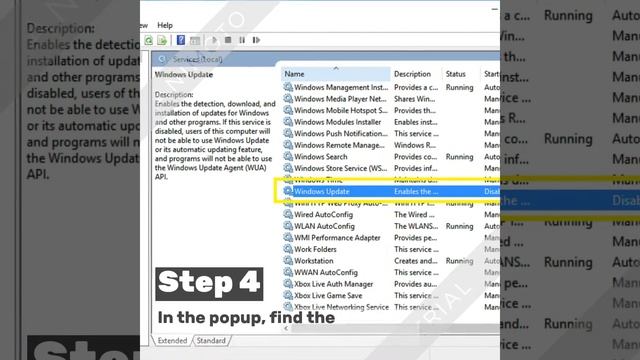Image resolution: width=640 pixels, height=360 pixels.
Task: Click the gear icon beside Workstation
Action: pos(288,260)
